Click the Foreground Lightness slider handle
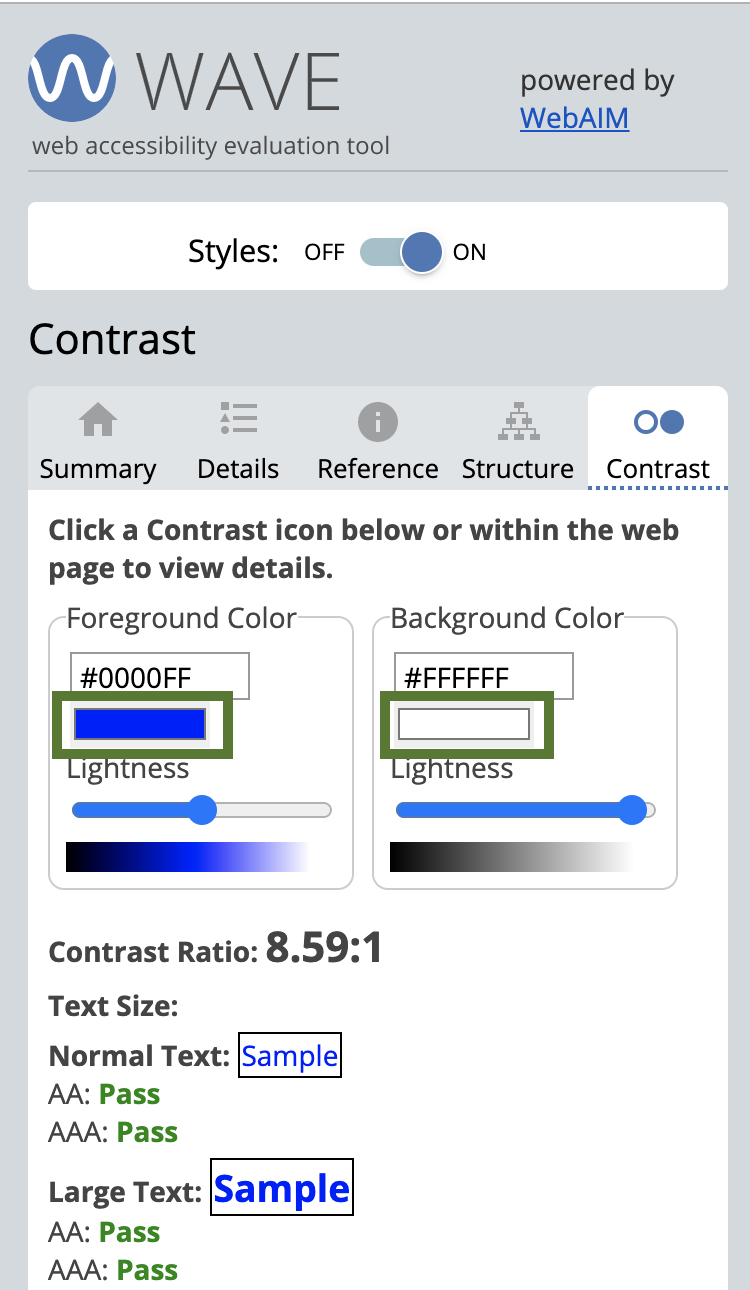 (x=202, y=809)
